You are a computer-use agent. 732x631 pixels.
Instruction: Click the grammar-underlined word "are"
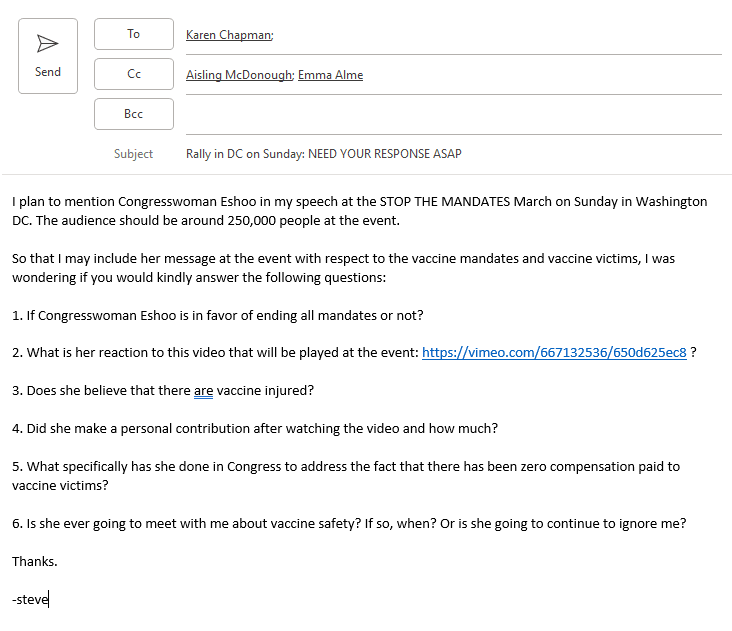203,390
